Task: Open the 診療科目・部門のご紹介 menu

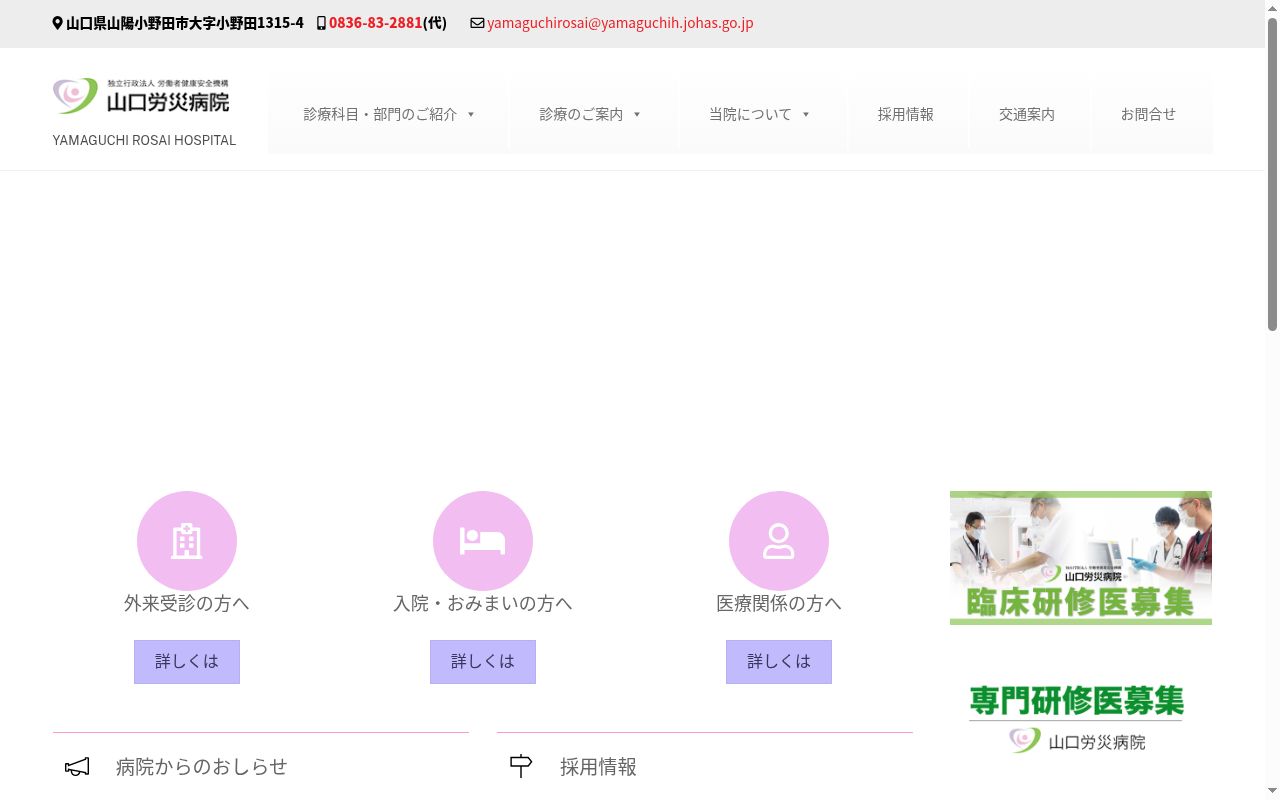Action: 389,115
